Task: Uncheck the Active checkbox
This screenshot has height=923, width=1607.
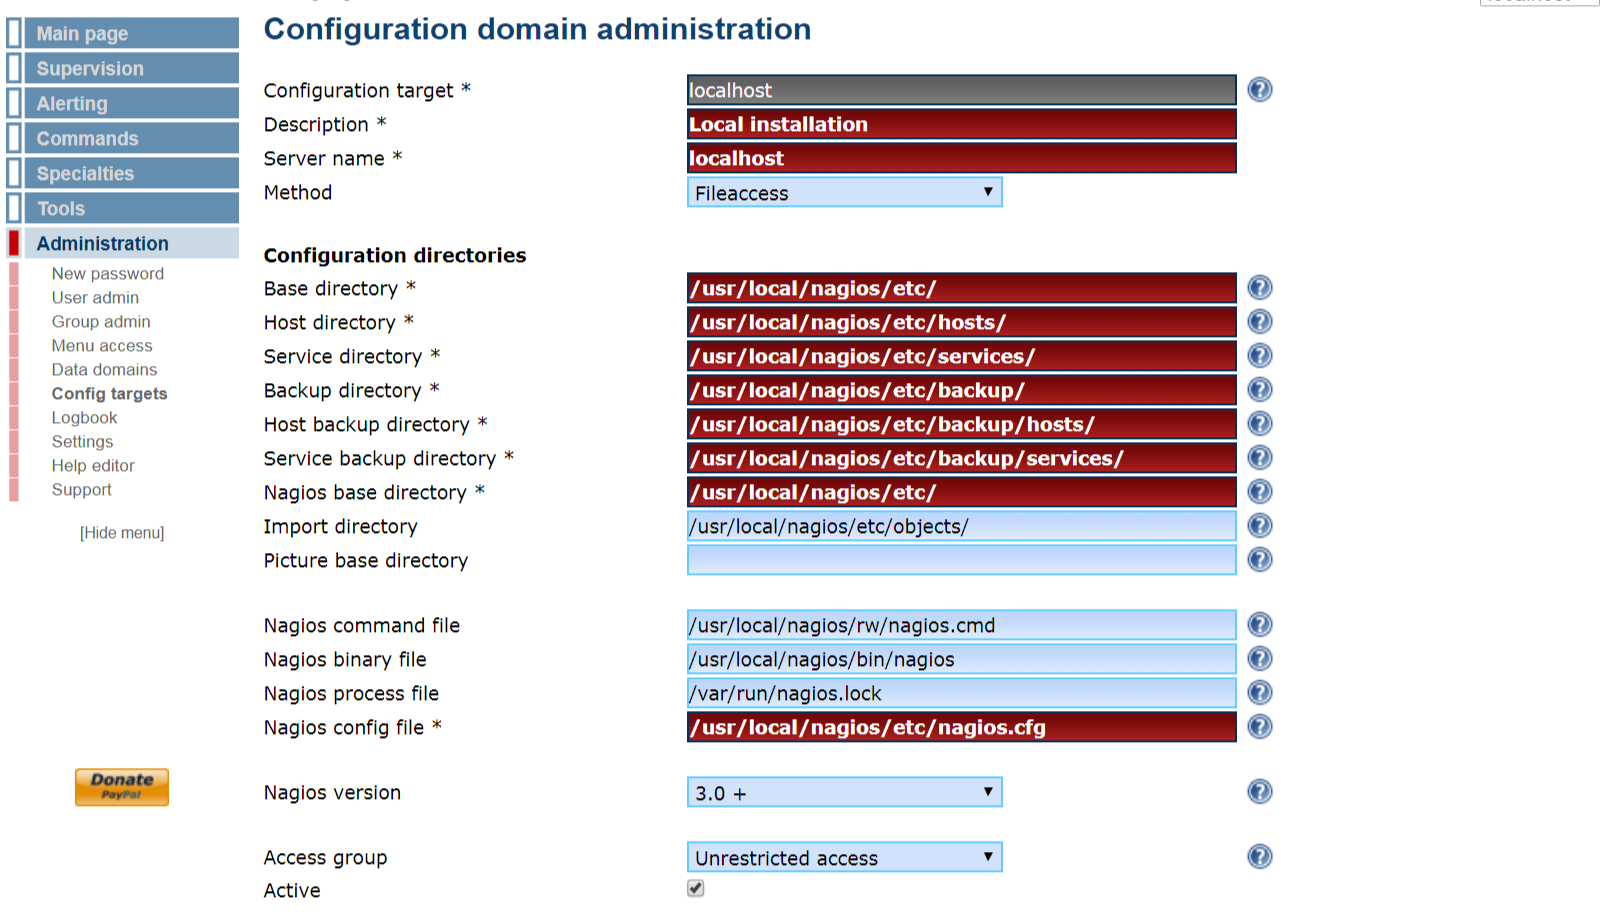Action: (696, 888)
